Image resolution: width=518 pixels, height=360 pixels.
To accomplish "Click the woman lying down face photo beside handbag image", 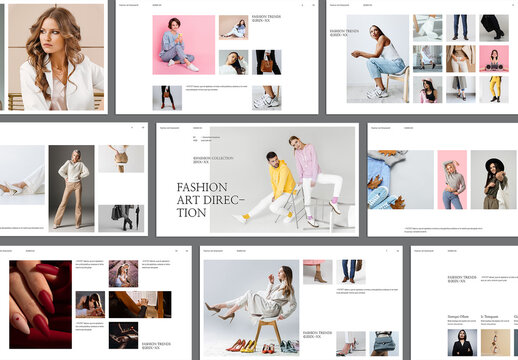I will click(x=234, y=62).
